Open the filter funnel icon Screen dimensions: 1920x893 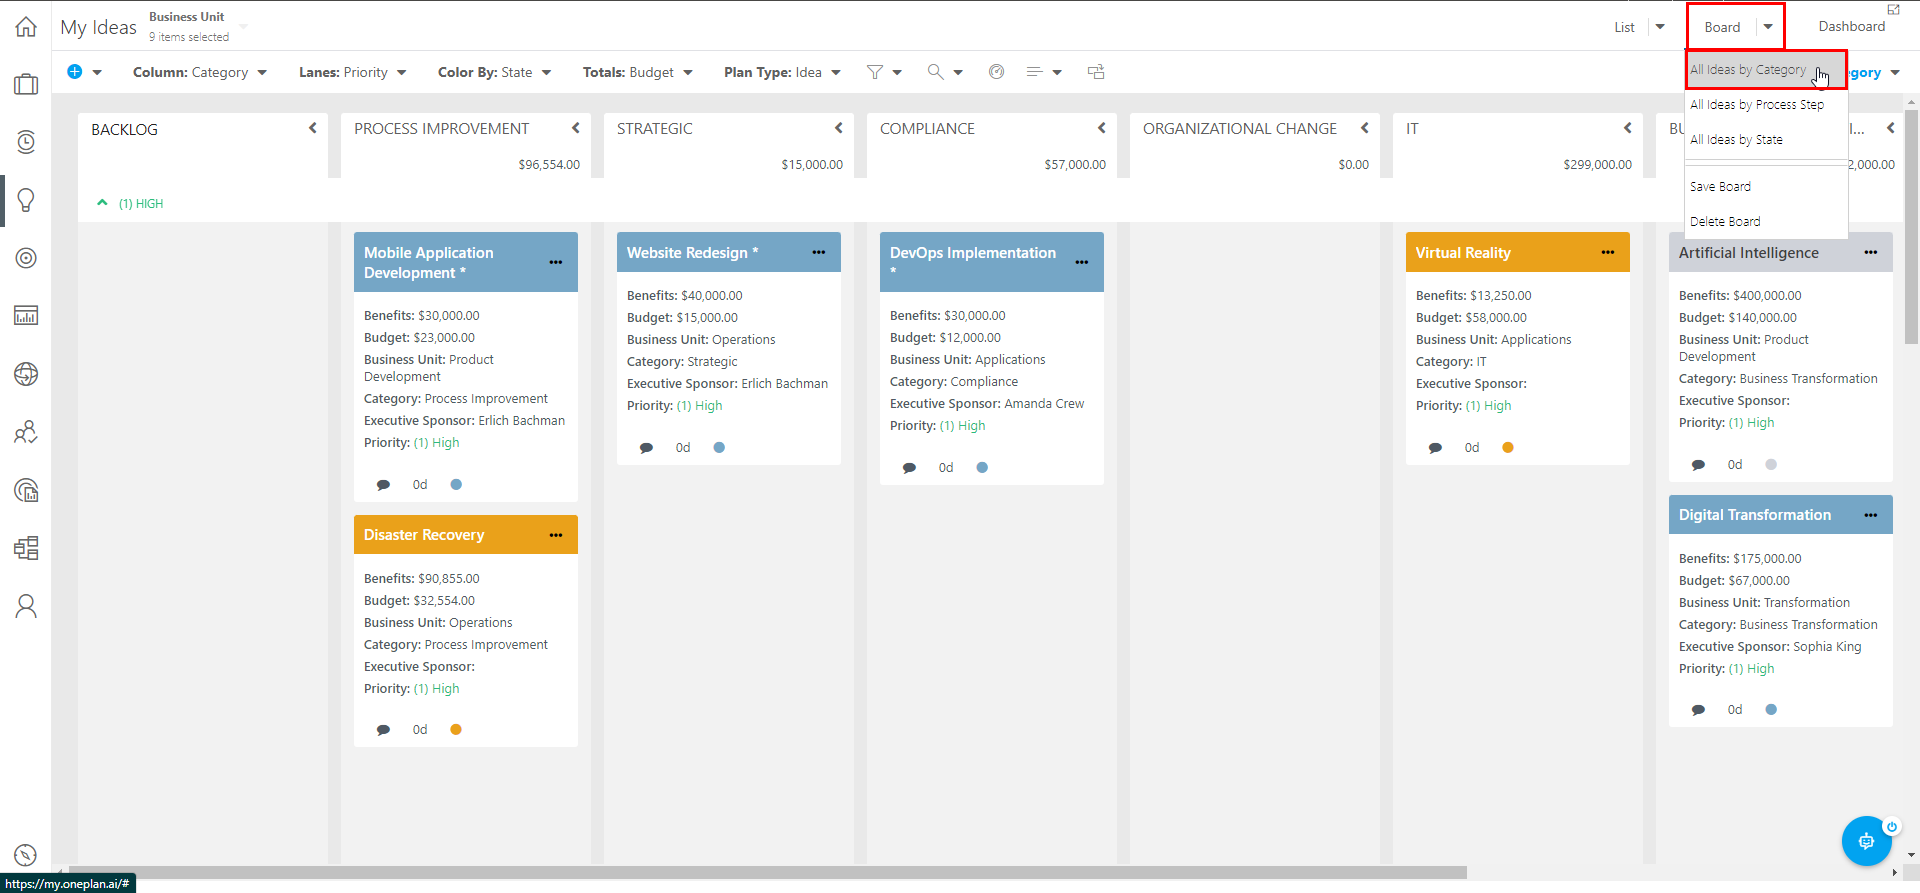(x=875, y=72)
